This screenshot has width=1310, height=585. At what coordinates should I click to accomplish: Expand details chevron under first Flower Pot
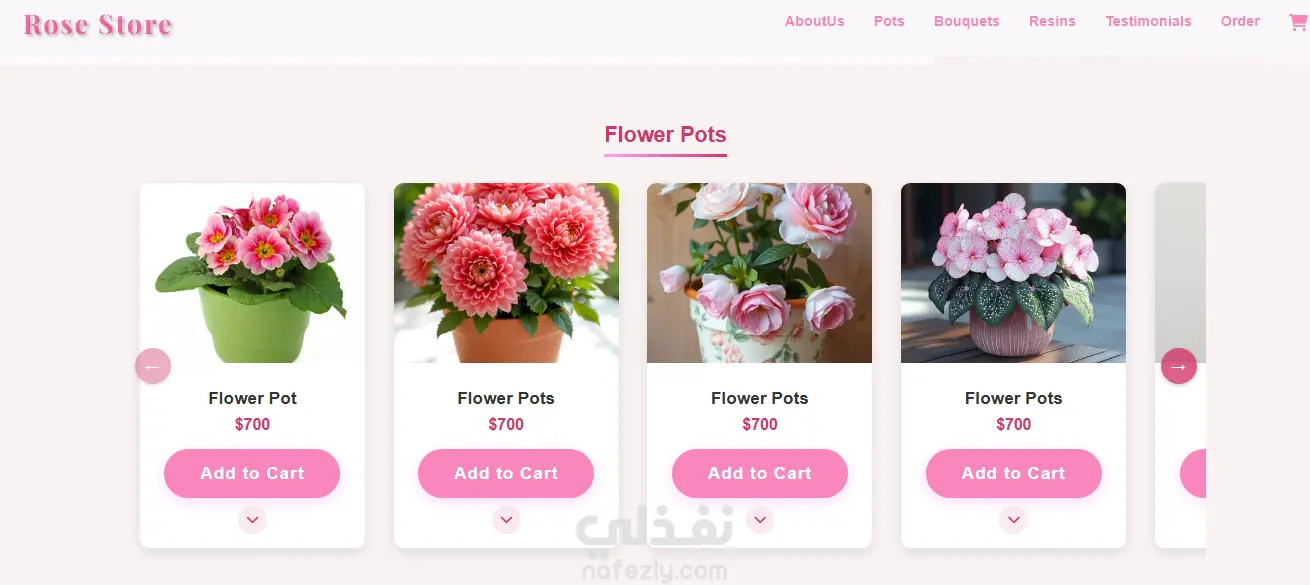pos(252,520)
